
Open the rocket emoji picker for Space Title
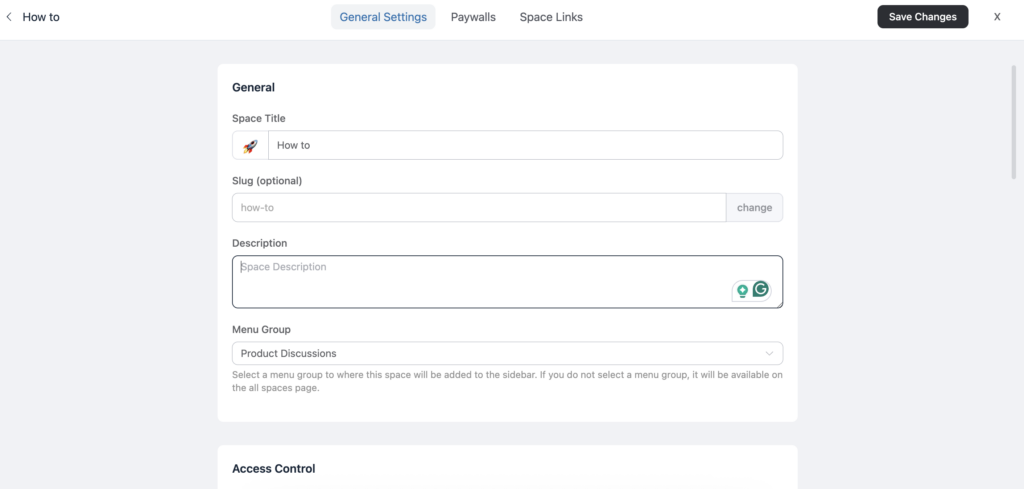(250, 145)
